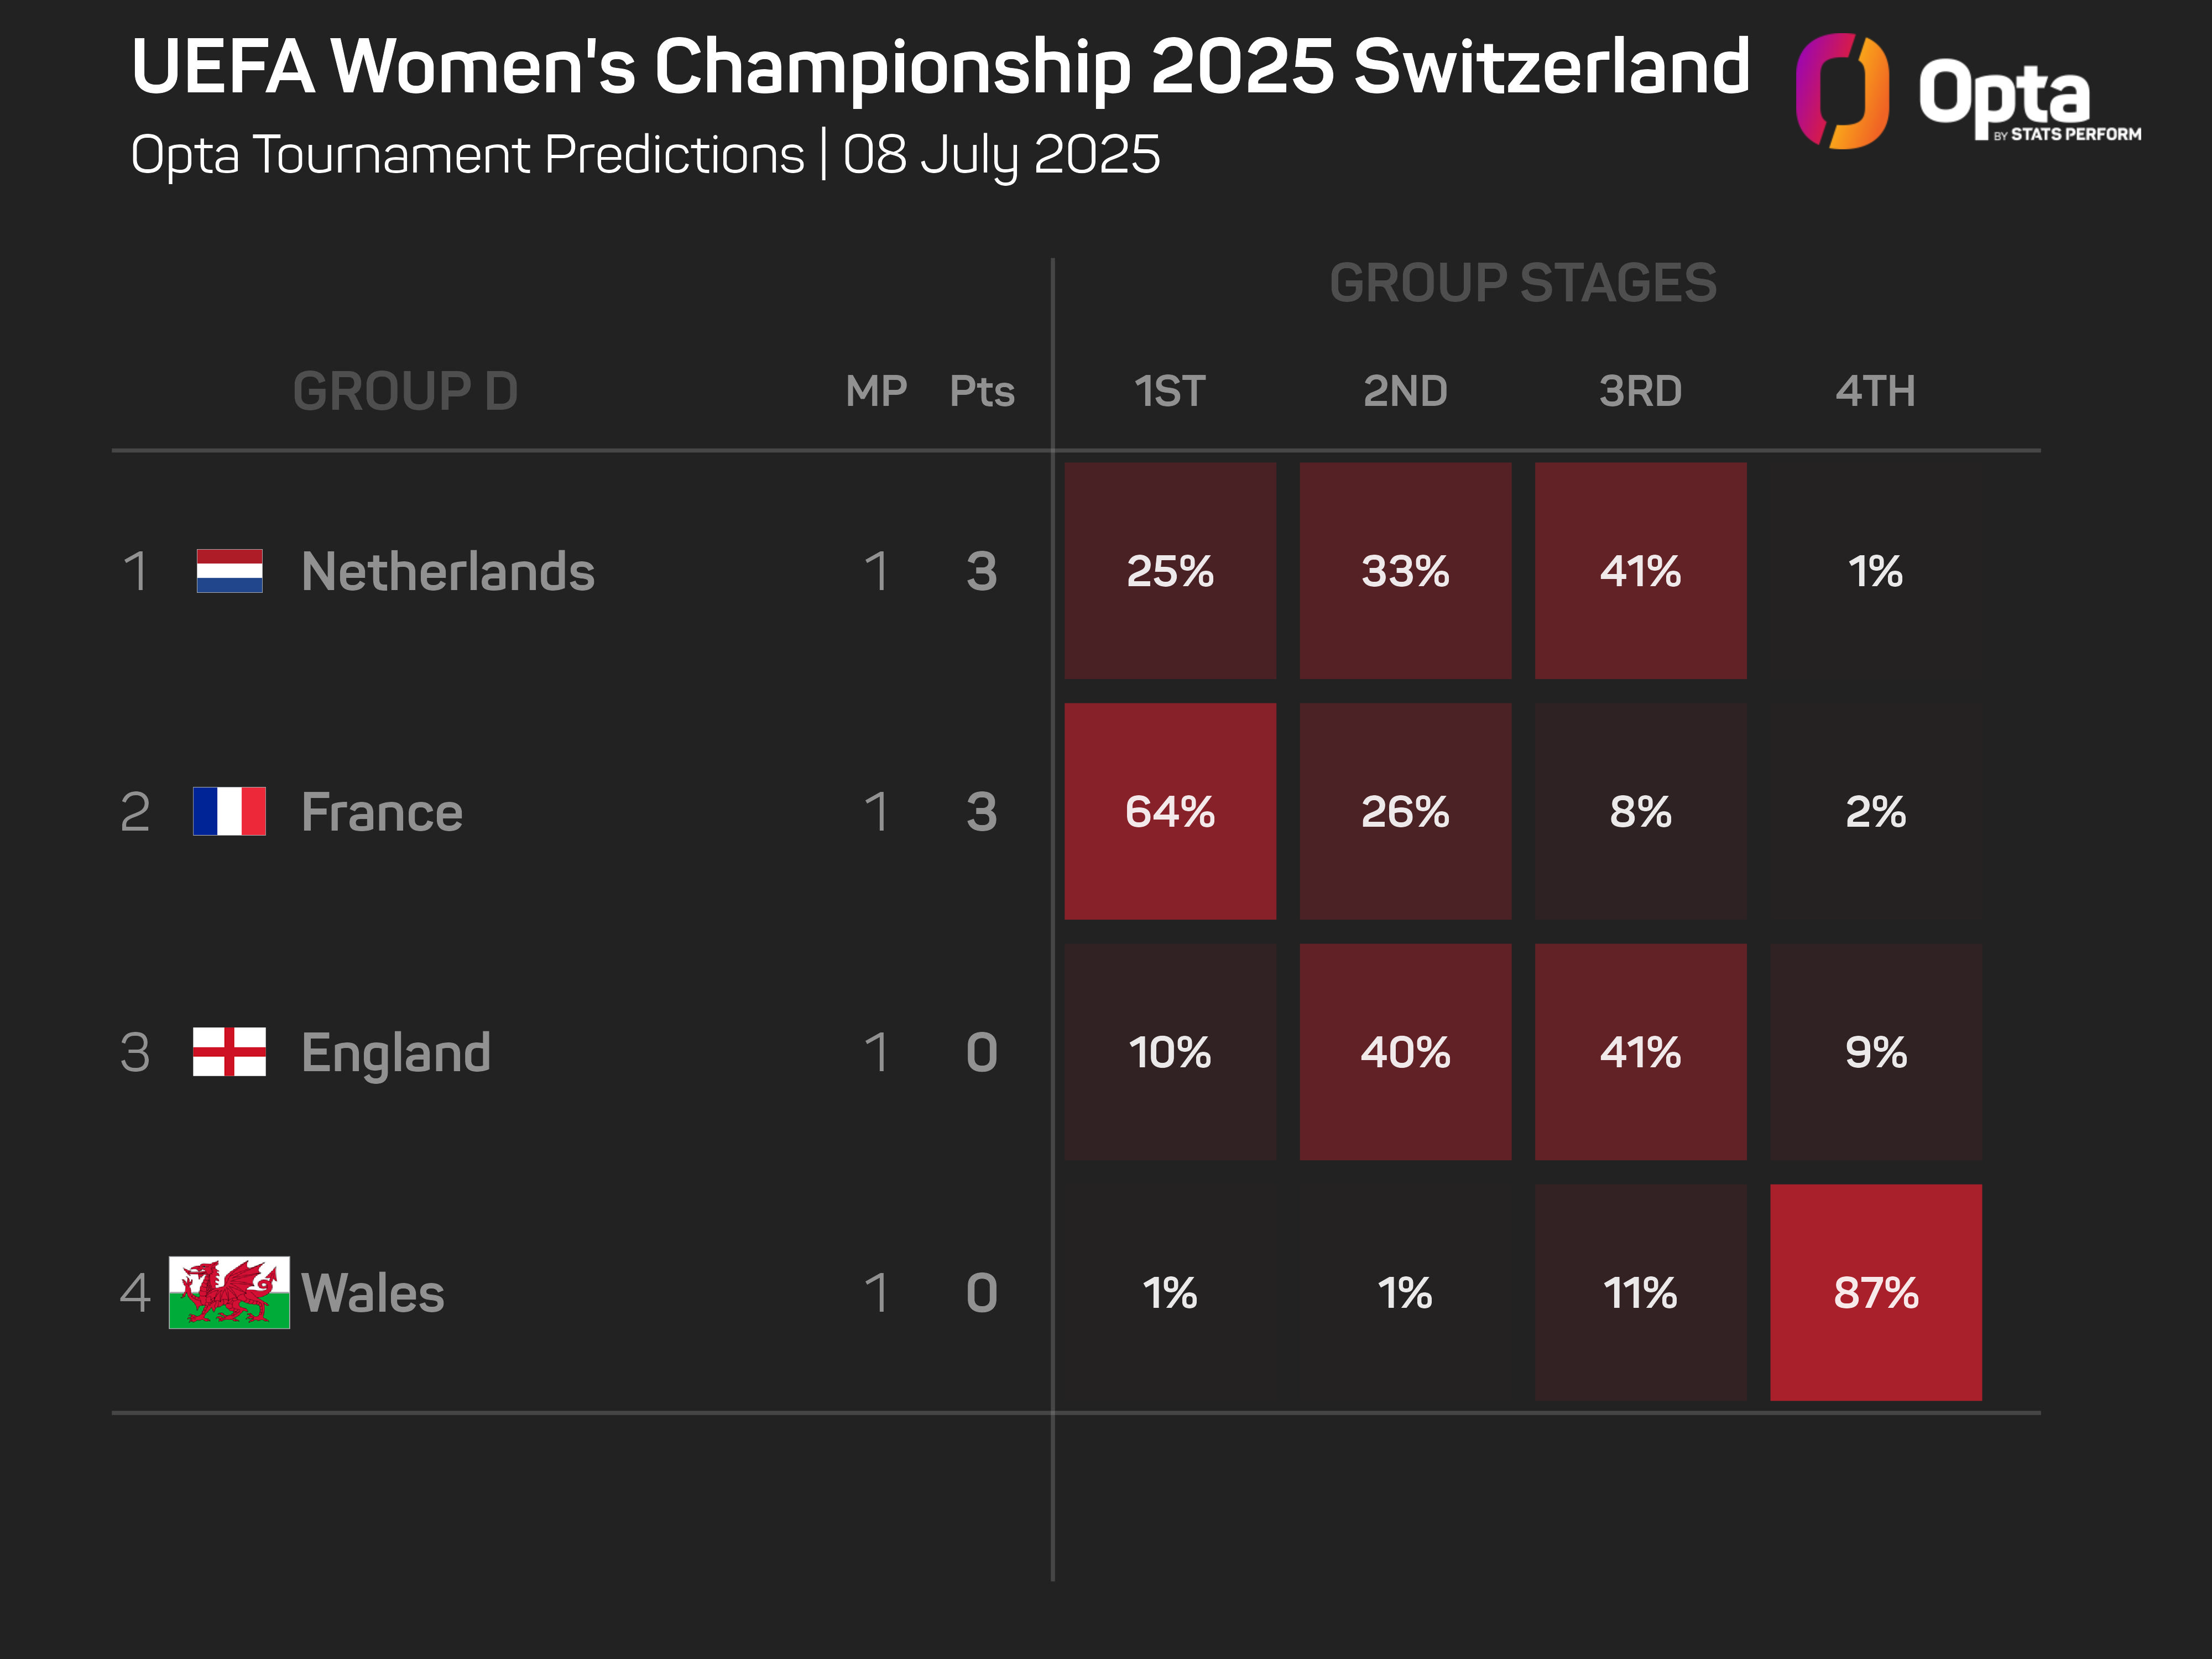Click the GROUP STAGES heading
Screen dimensions: 2212x1659
[x=1522, y=283]
